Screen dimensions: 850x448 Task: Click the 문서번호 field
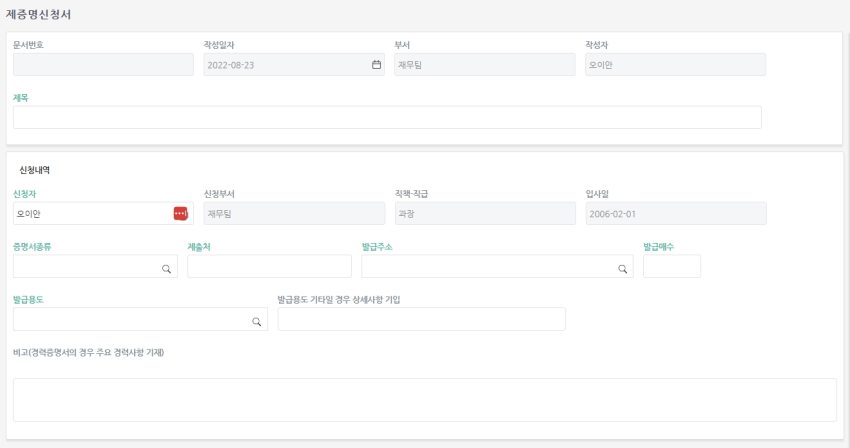103,65
